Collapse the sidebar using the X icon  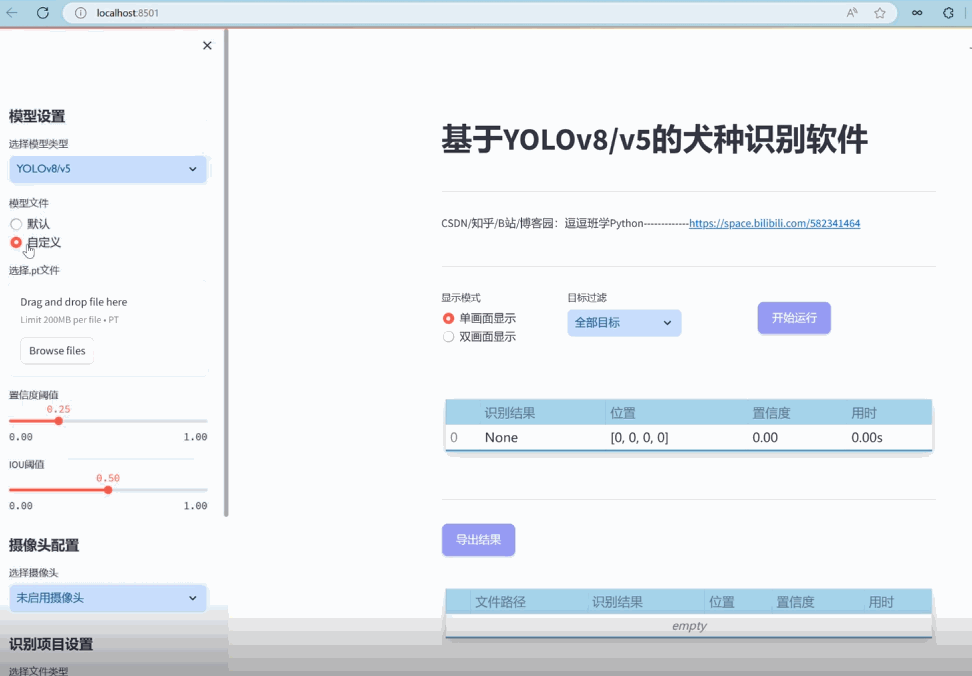tap(207, 45)
